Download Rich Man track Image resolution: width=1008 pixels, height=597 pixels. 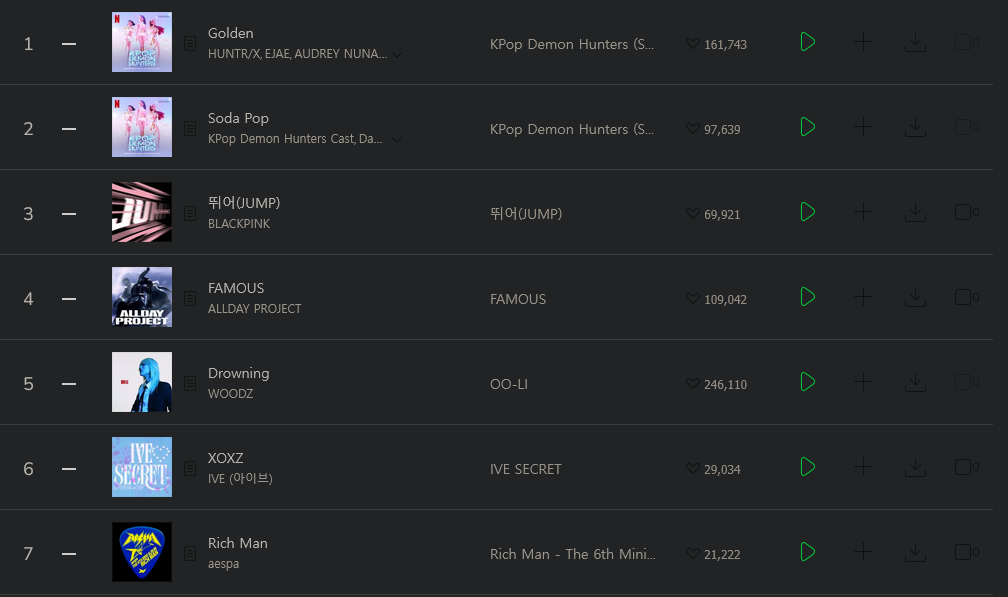[x=915, y=552]
